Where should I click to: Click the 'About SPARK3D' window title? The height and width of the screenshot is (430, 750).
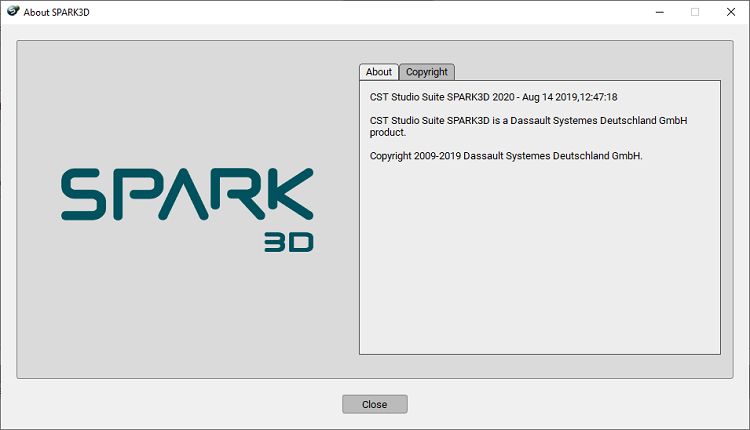[56, 12]
